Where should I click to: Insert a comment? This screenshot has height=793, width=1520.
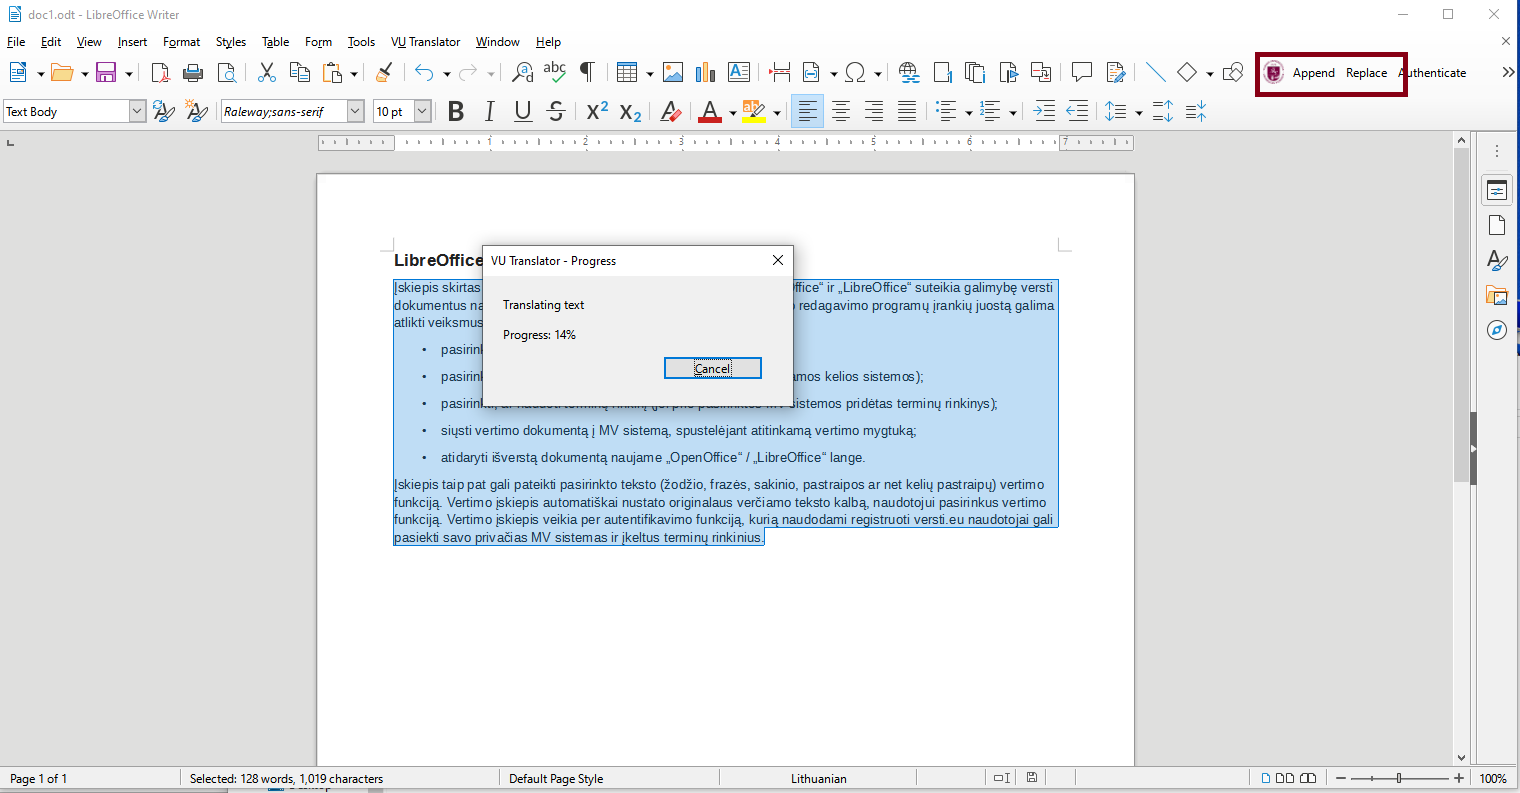[1081, 73]
